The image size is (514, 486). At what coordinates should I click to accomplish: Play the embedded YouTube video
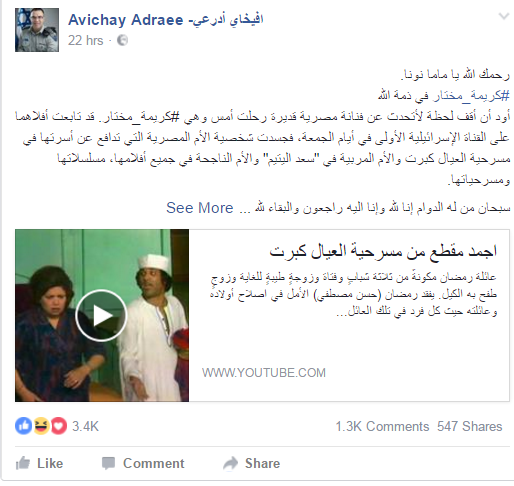(101, 315)
